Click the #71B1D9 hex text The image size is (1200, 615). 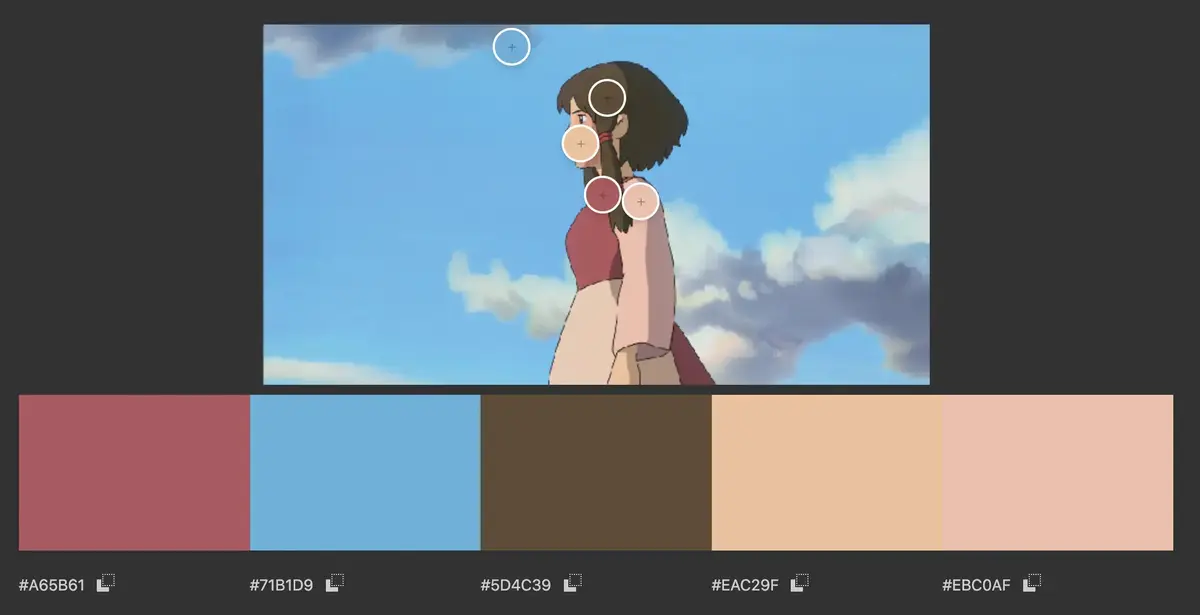[282, 583]
